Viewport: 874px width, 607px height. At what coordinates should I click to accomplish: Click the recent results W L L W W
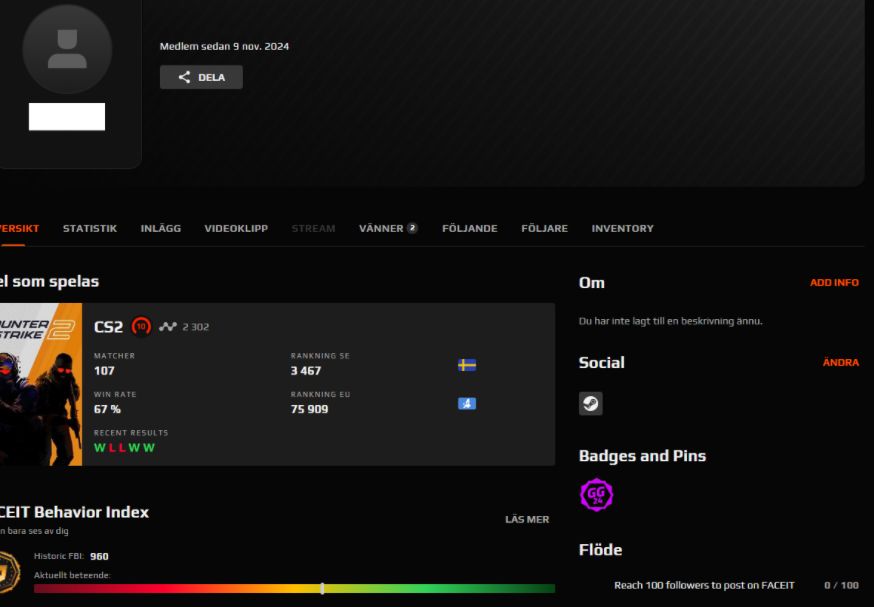tap(124, 448)
